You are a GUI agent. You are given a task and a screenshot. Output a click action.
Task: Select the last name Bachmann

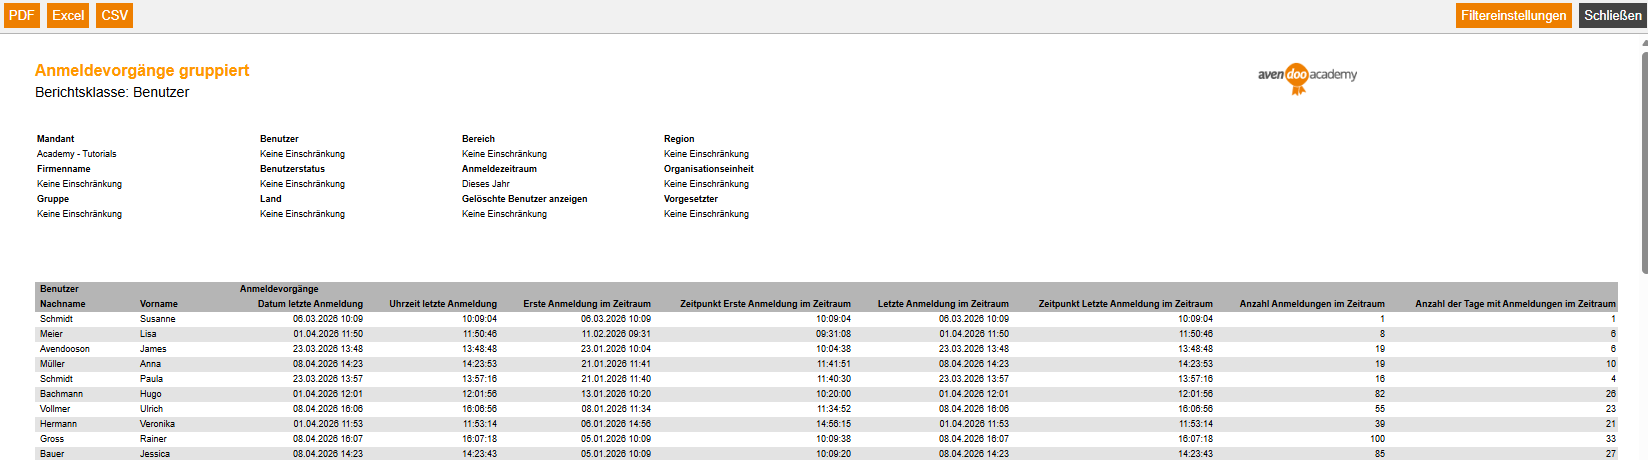61,394
